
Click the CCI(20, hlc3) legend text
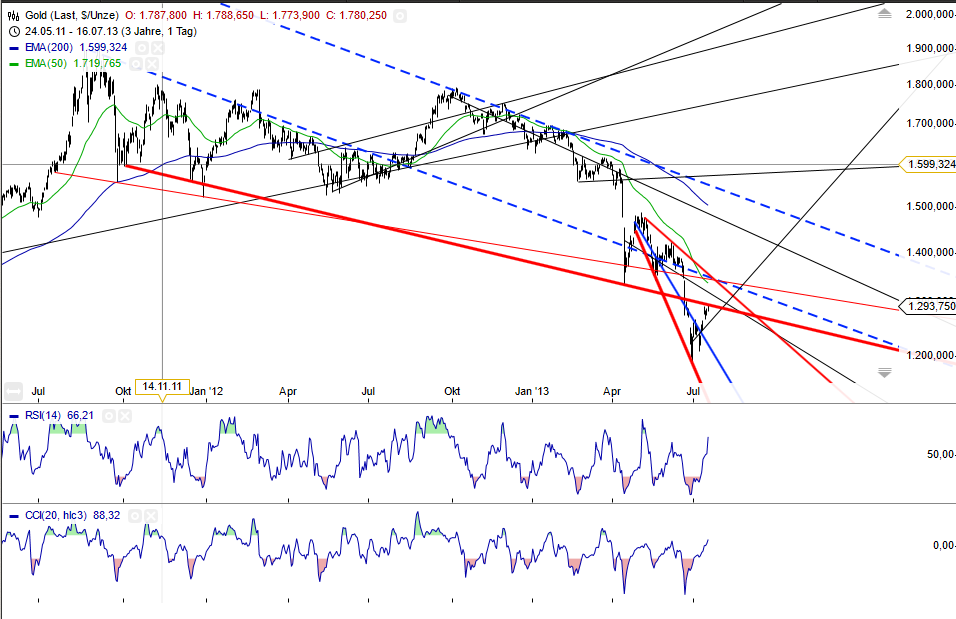(x=56, y=515)
